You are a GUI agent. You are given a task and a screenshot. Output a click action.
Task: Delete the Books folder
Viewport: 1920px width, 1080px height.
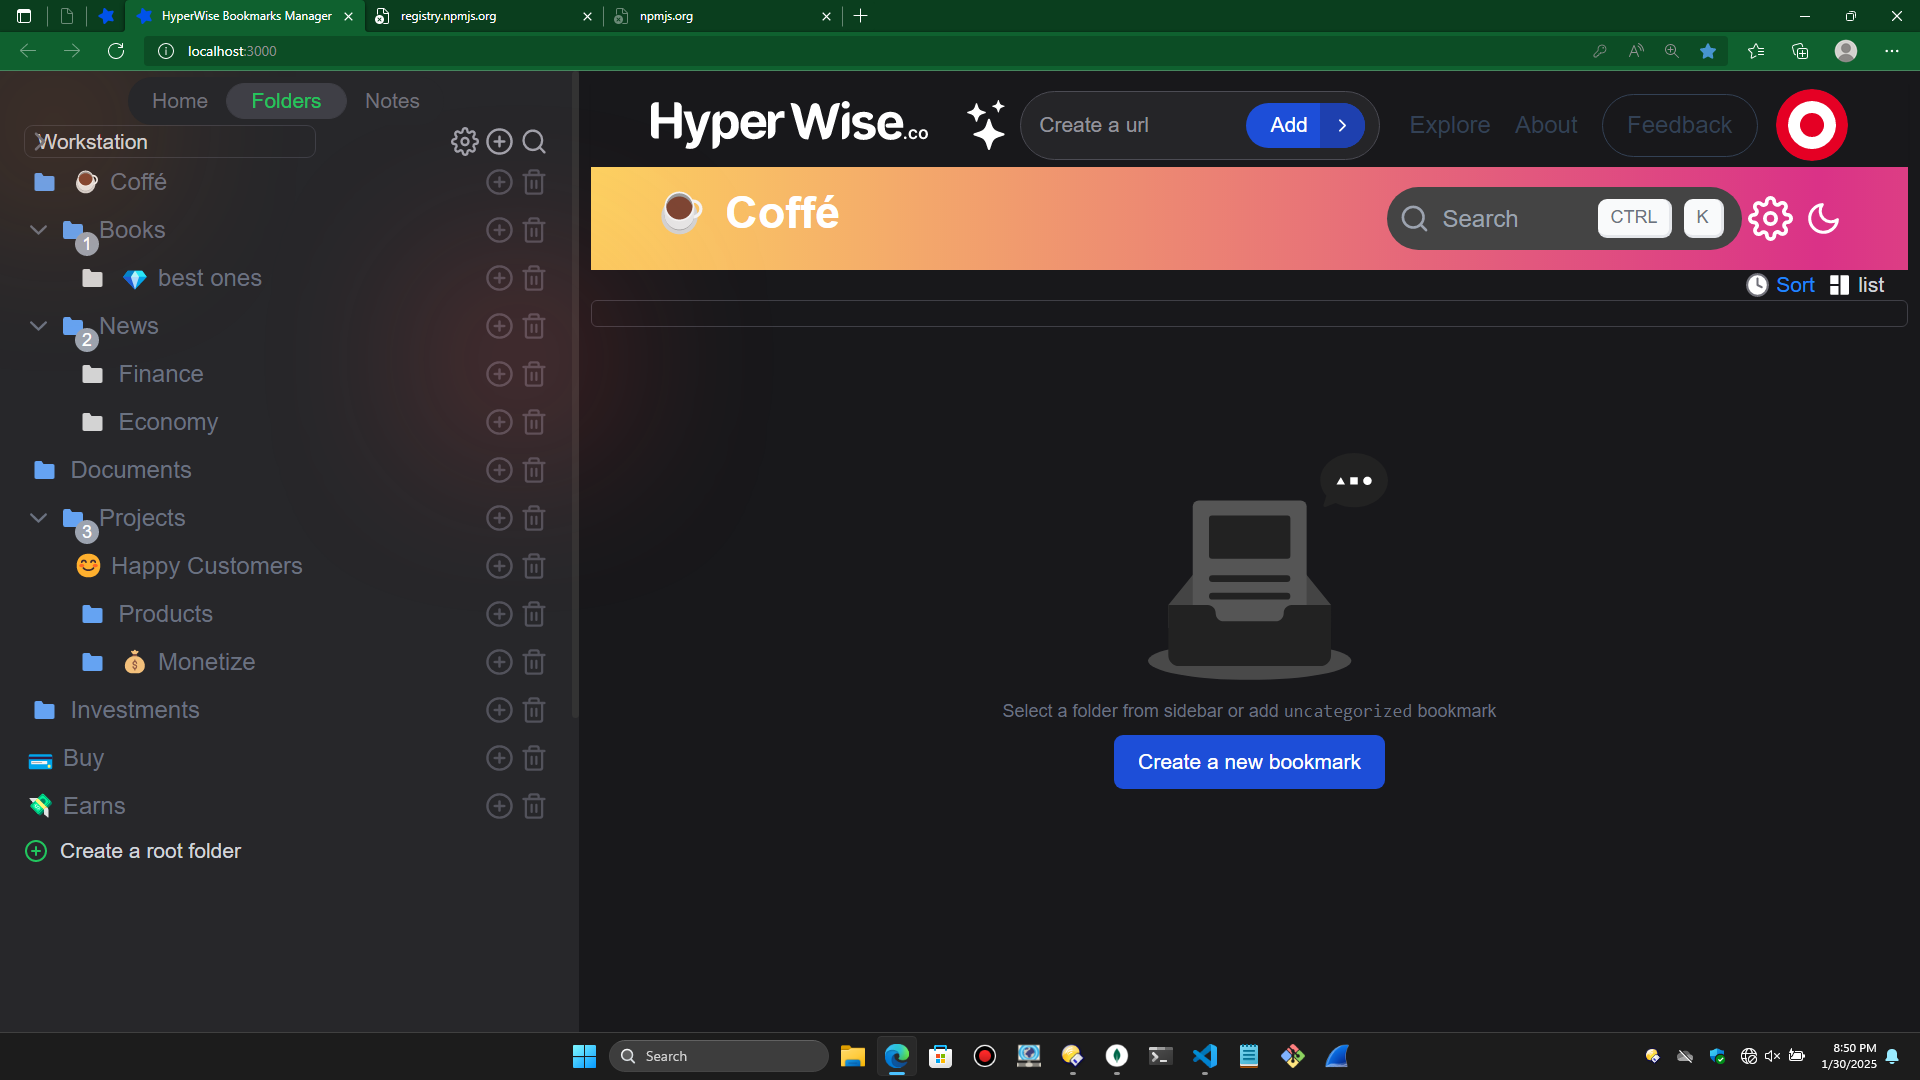(534, 230)
